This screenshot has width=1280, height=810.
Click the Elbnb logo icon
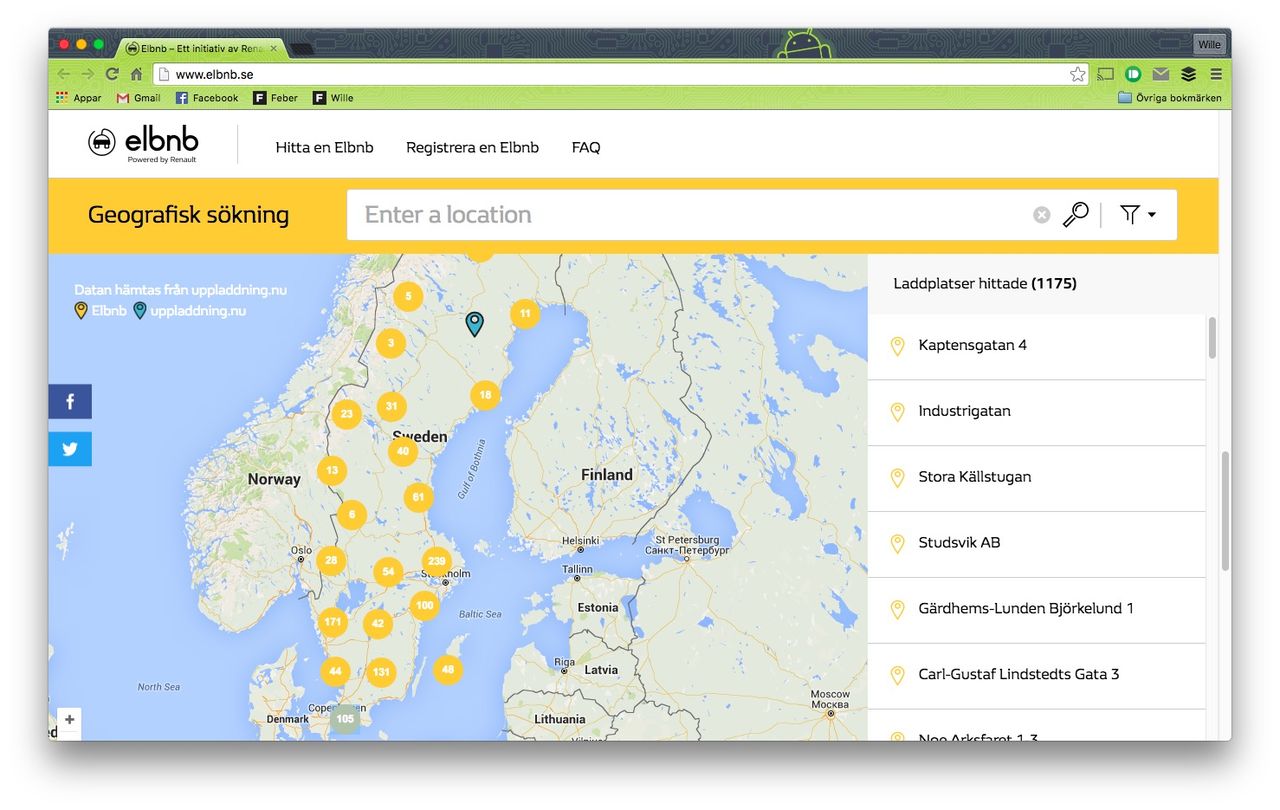pyautogui.click(x=104, y=141)
